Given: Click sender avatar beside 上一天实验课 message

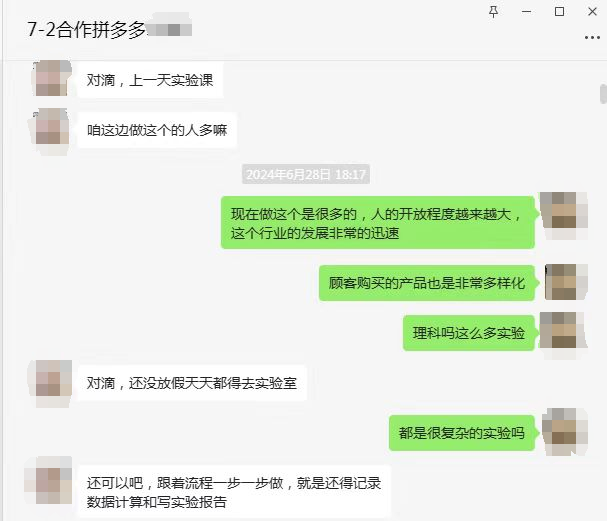Looking at the screenshot, I should point(51,78).
